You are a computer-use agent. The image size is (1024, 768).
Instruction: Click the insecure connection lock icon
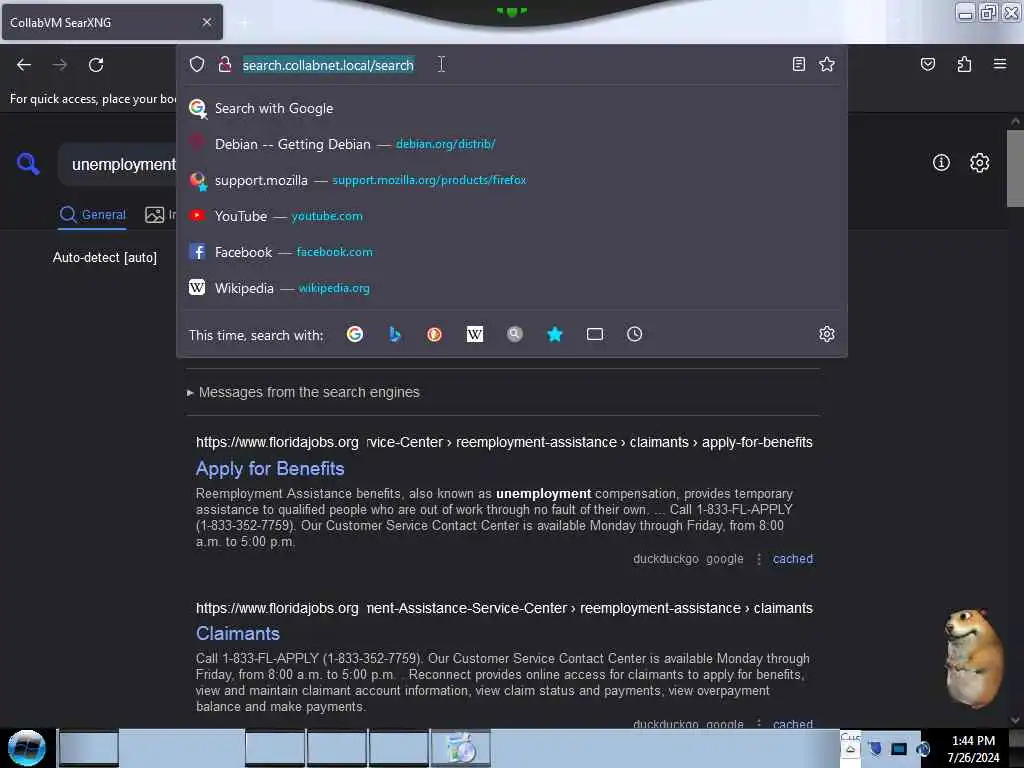pos(225,64)
